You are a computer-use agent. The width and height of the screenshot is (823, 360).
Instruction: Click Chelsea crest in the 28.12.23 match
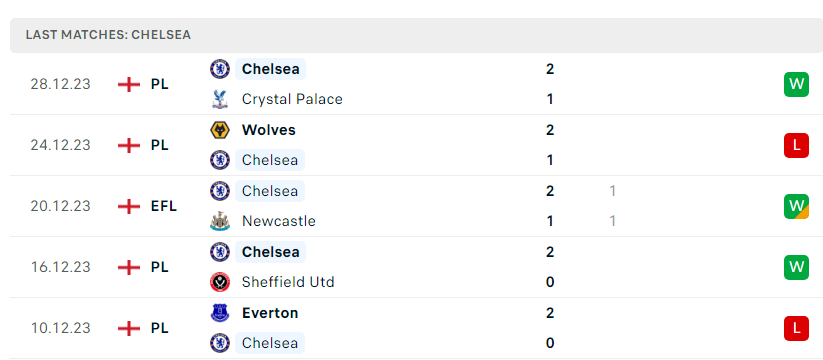coord(220,69)
